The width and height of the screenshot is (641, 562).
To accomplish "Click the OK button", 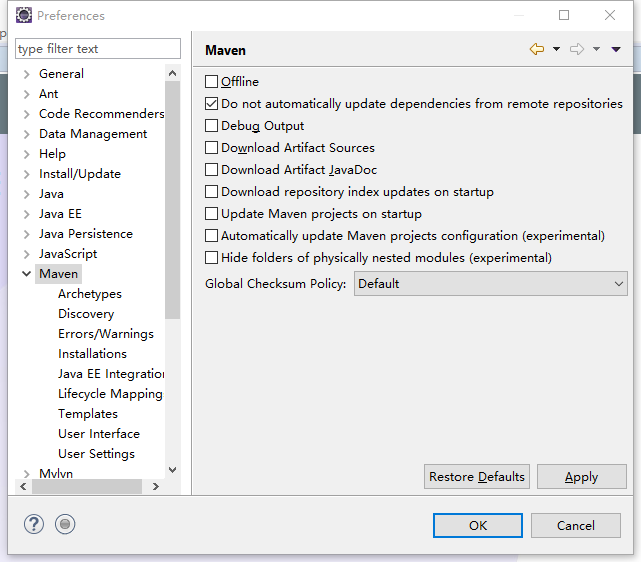I will 478,525.
